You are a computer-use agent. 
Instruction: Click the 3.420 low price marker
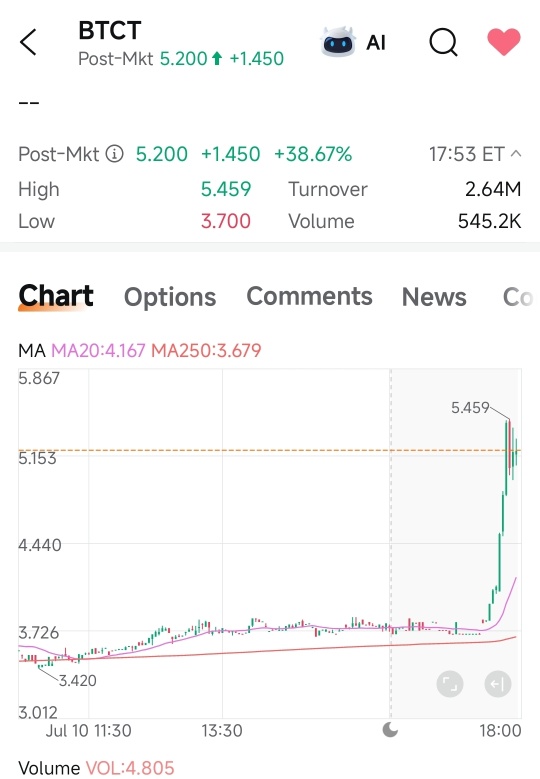[x=77, y=681]
